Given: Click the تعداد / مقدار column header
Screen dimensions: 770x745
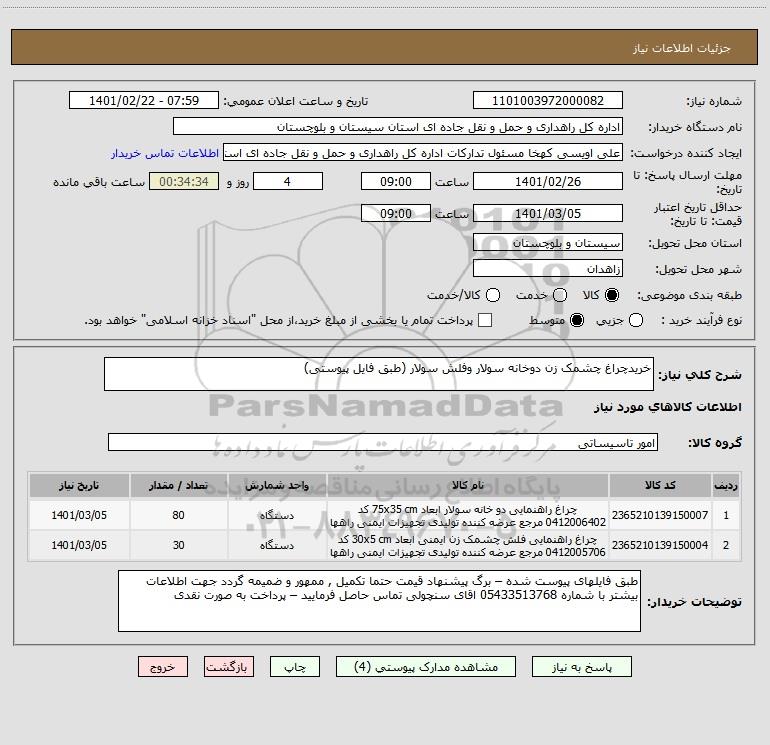Looking at the screenshot, I should (x=178, y=485).
